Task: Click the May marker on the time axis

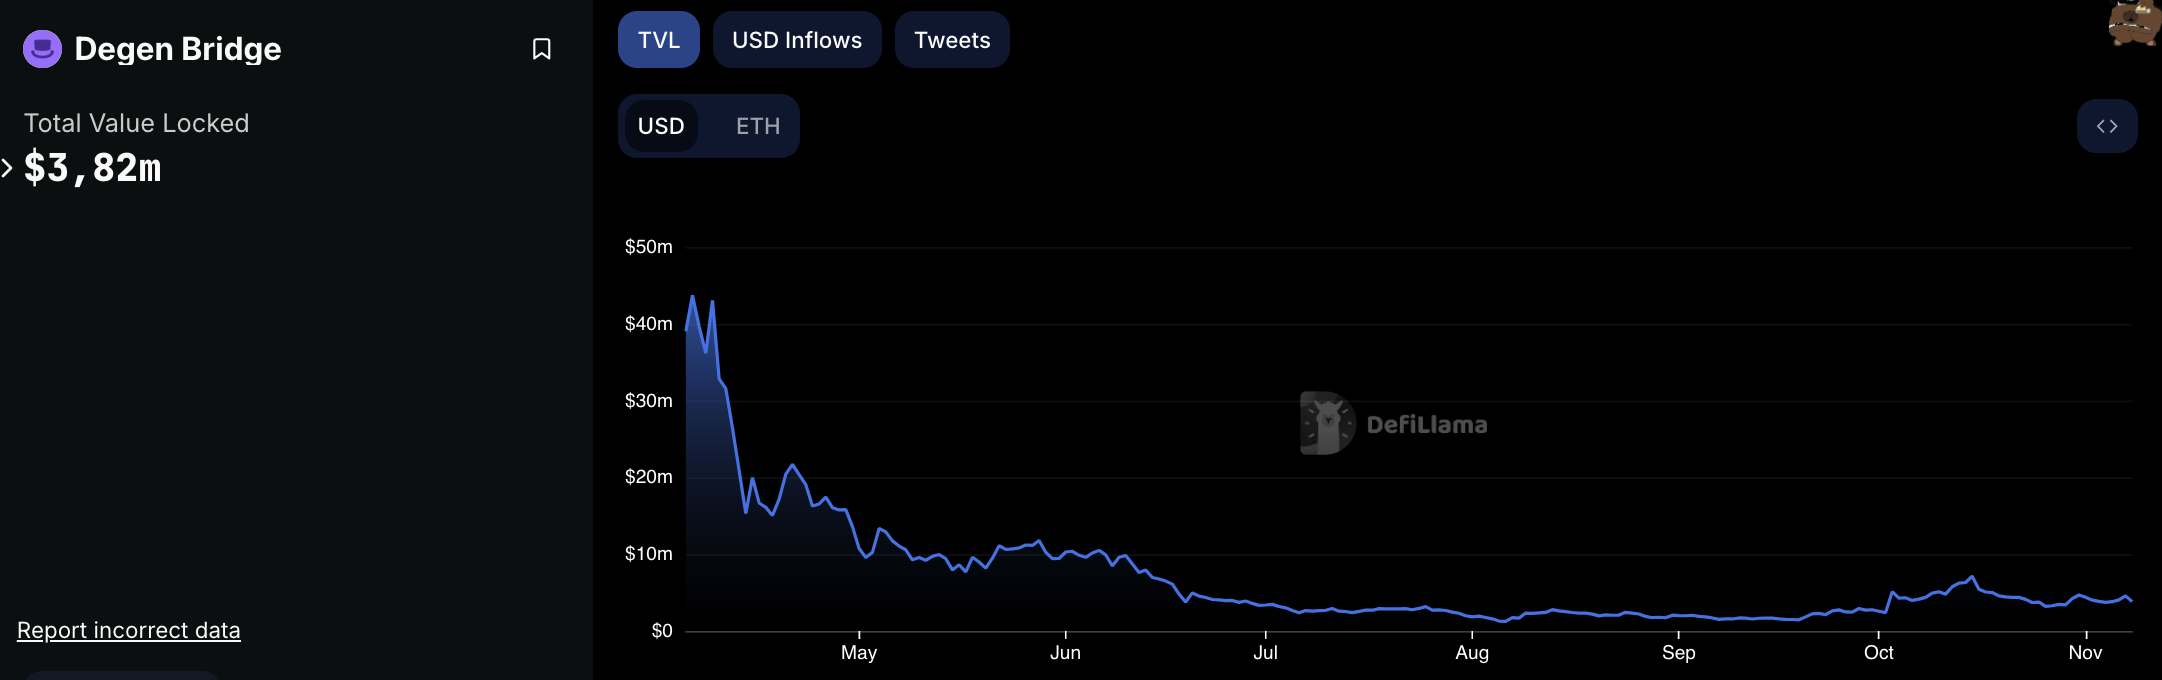Action: 858,652
